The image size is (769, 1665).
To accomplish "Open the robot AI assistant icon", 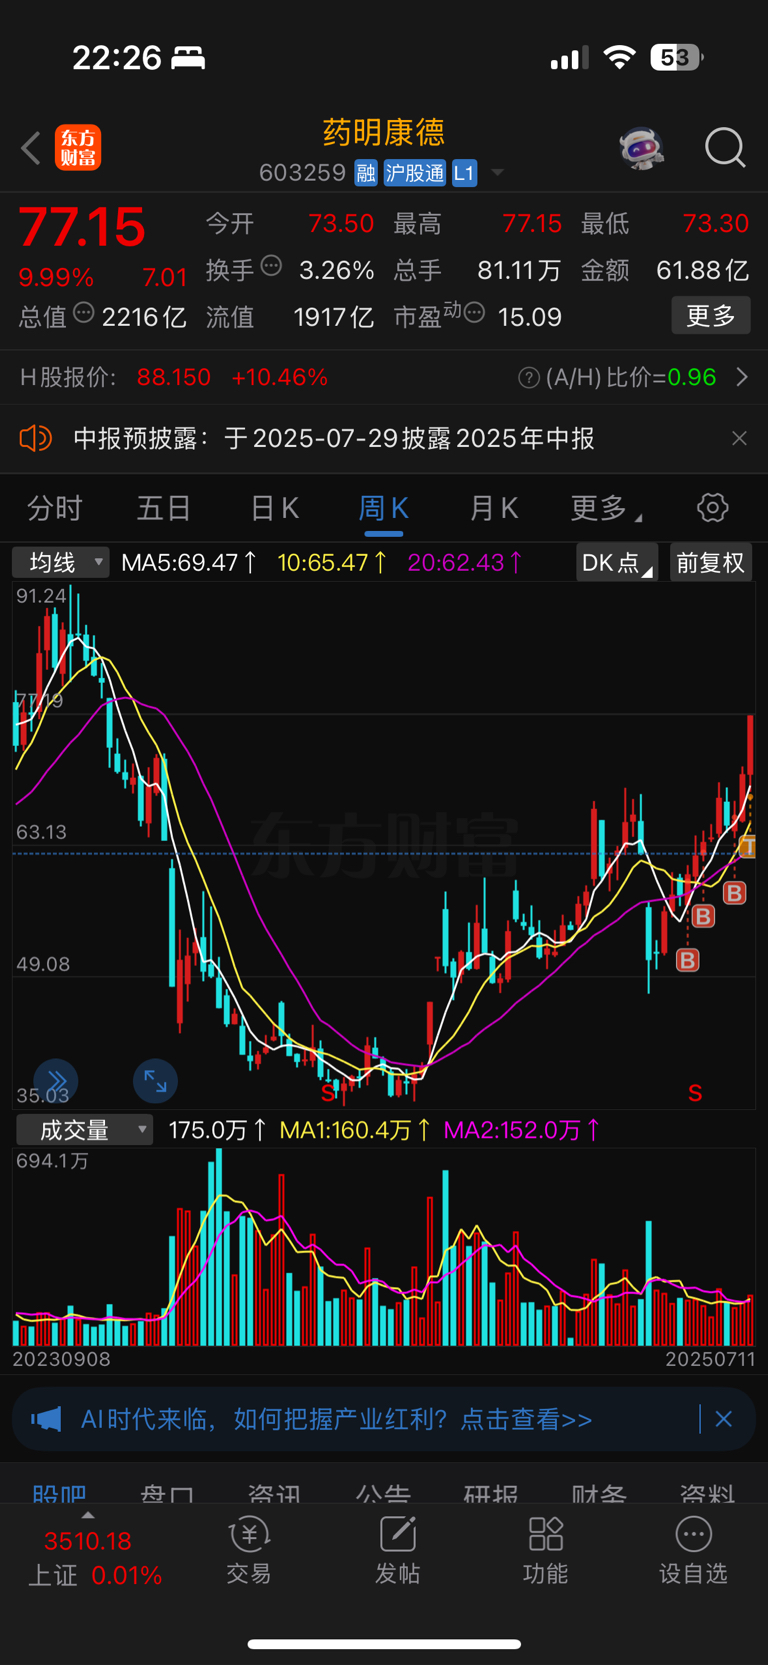I will (x=641, y=149).
